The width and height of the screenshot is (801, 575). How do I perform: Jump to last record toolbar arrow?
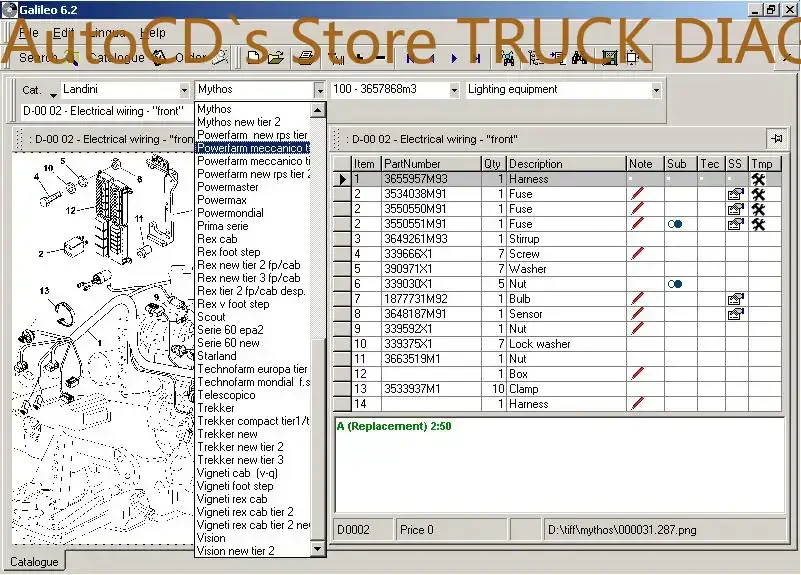476,58
